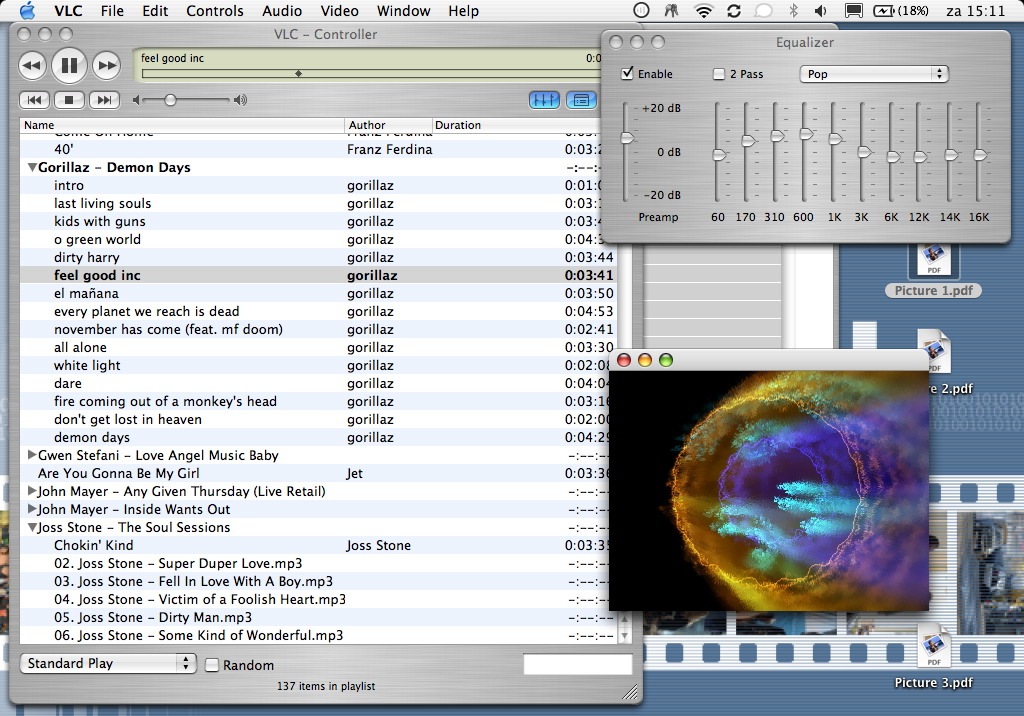Open the Controls menu
1024x716 pixels.
click(215, 10)
